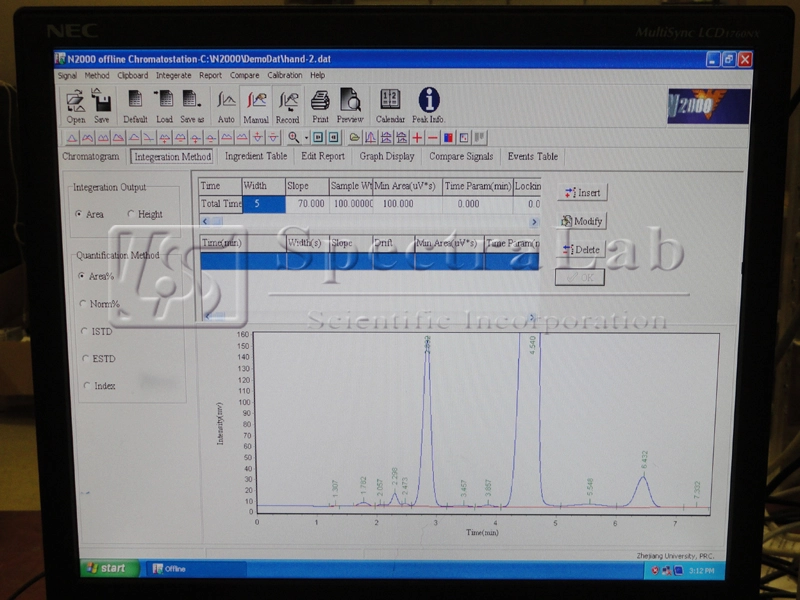
Task: Load a method with the Load icon
Action: pyautogui.click(x=164, y=101)
